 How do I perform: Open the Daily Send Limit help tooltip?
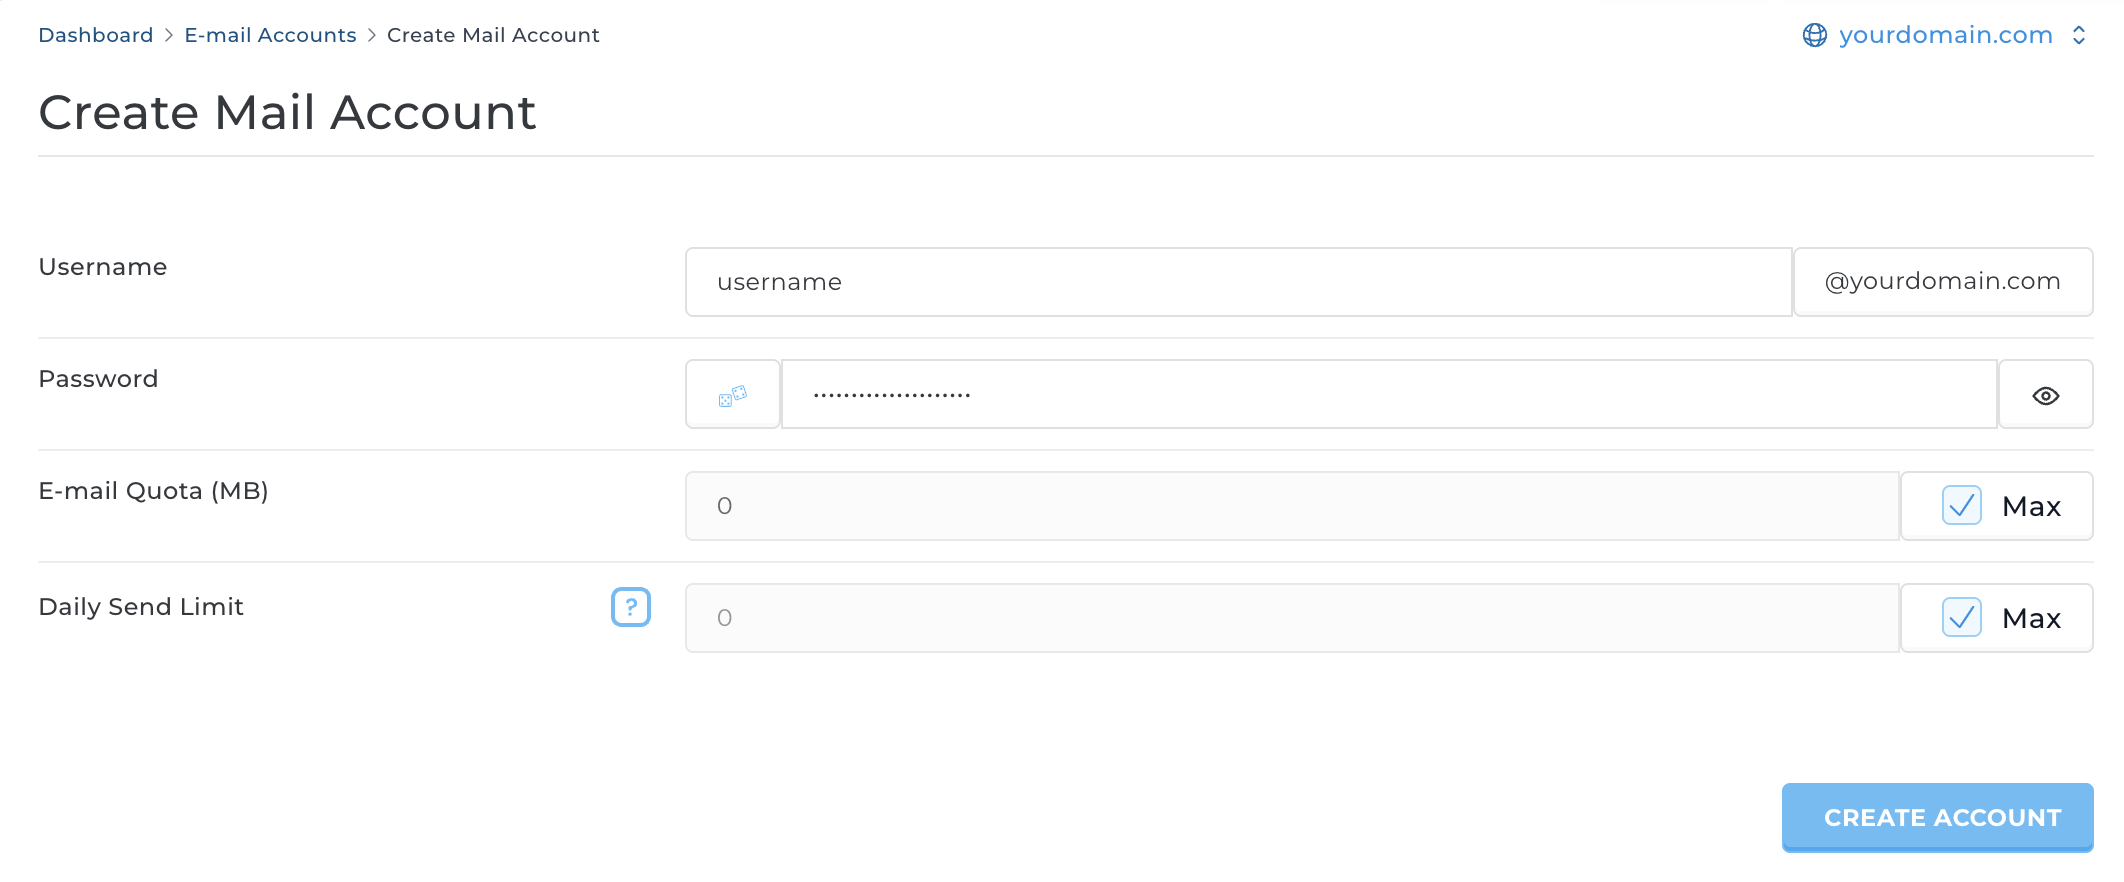point(630,606)
